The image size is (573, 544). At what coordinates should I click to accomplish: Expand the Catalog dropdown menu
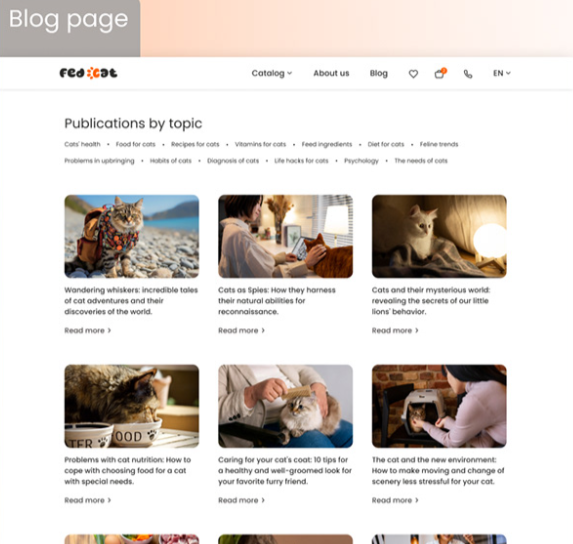[x=272, y=73]
